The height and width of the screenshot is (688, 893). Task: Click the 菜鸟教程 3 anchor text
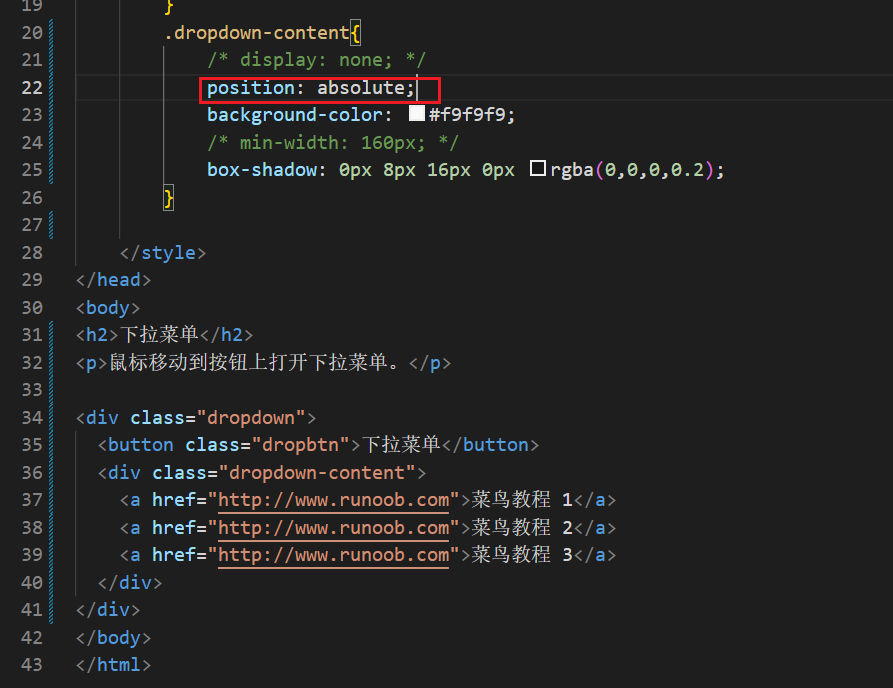point(522,555)
